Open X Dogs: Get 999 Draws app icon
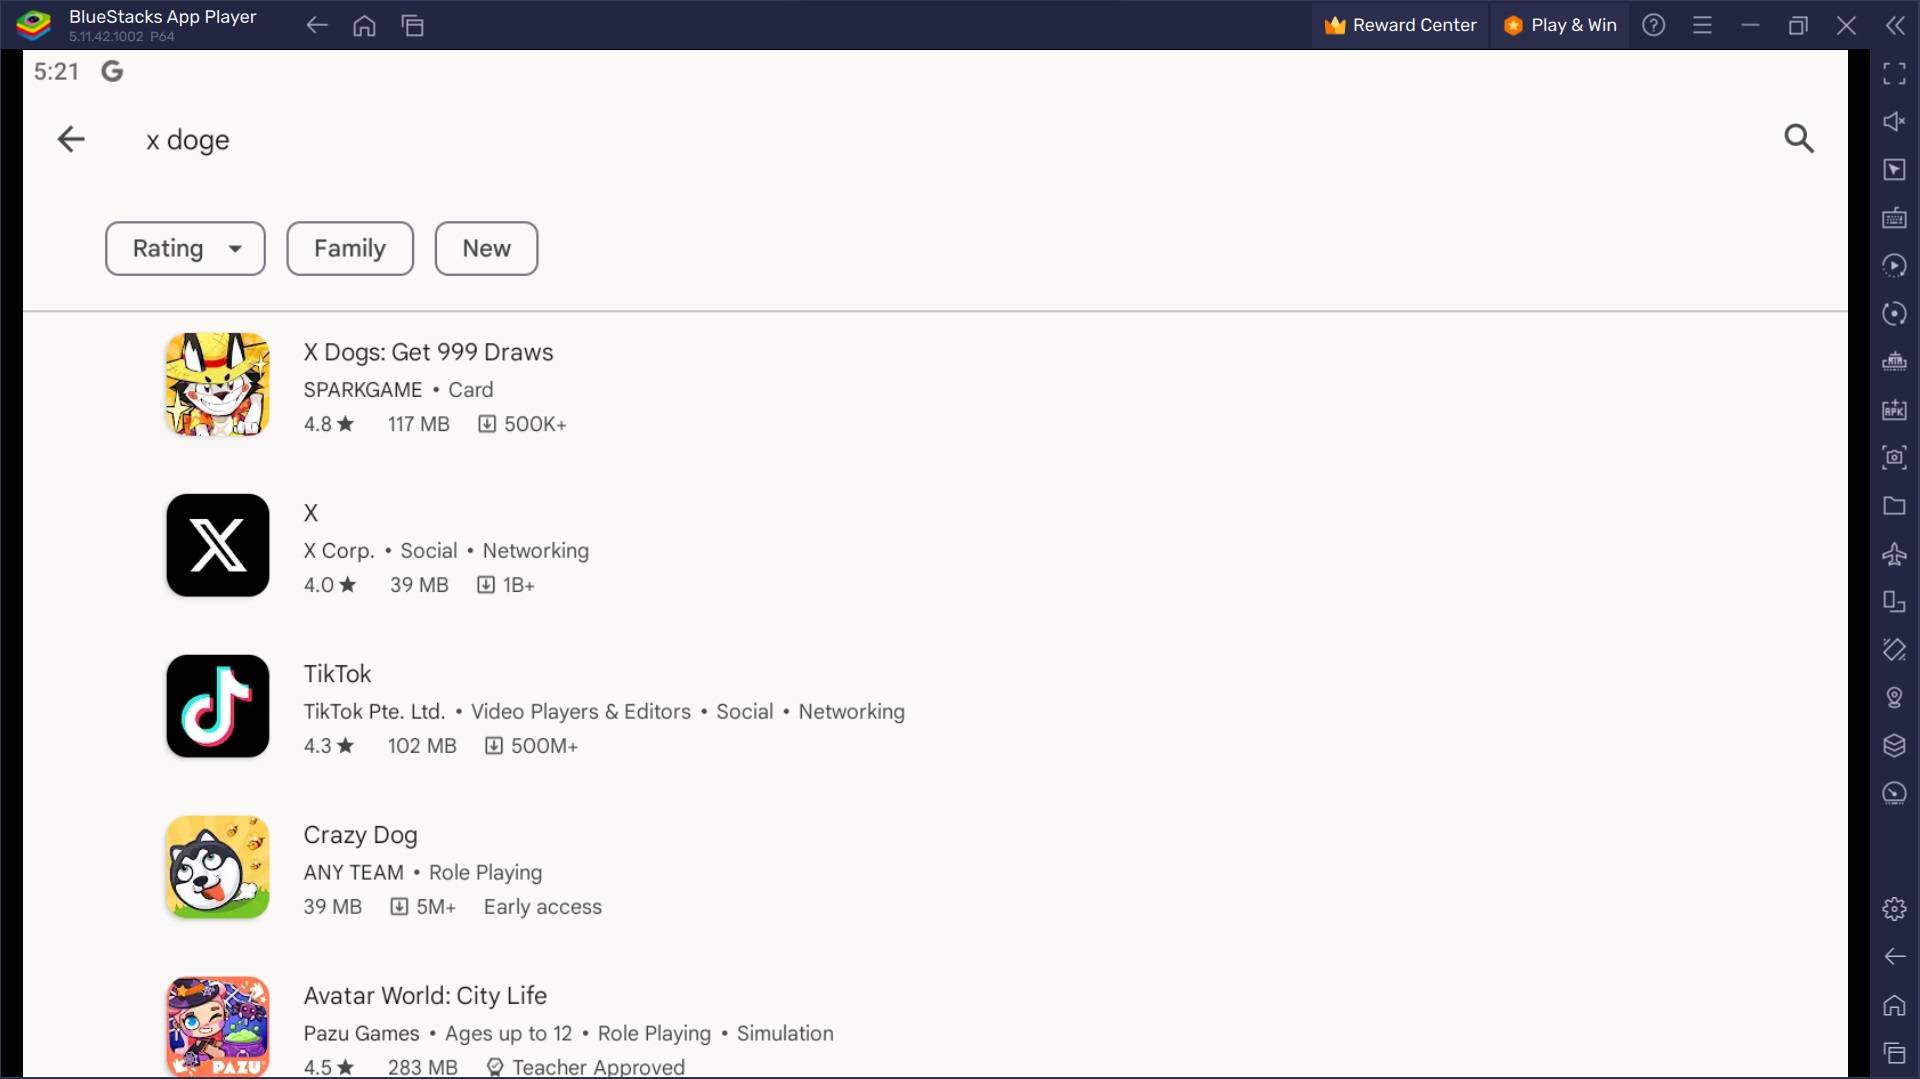The height and width of the screenshot is (1079, 1920). pyautogui.click(x=218, y=385)
